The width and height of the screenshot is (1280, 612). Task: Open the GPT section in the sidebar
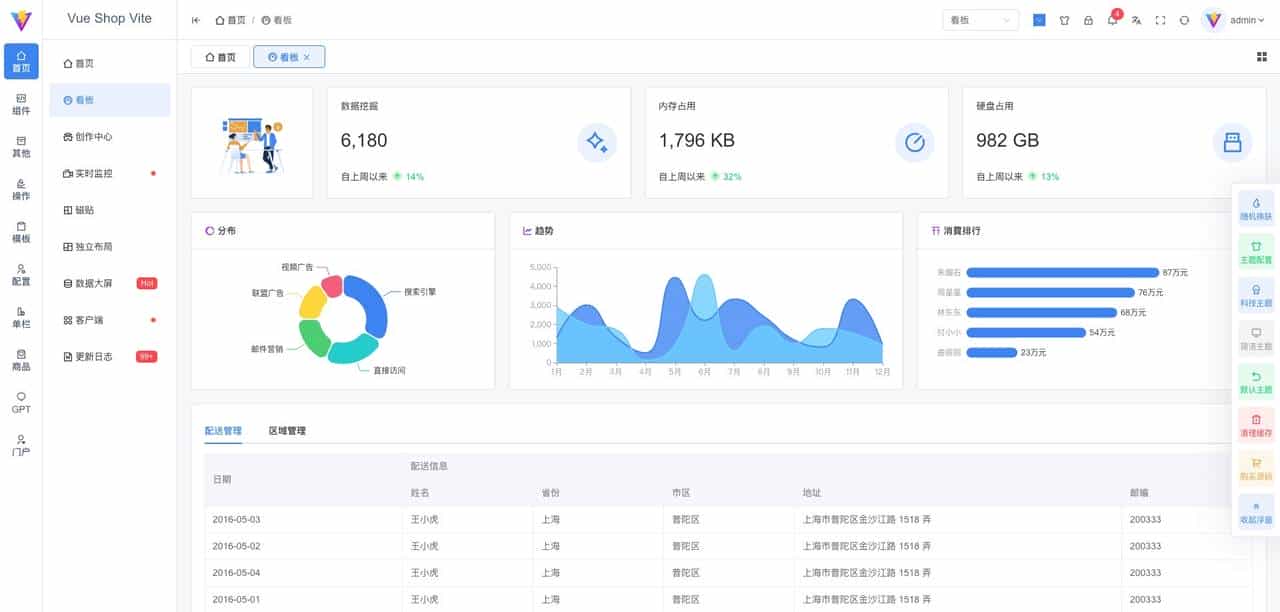click(x=20, y=402)
